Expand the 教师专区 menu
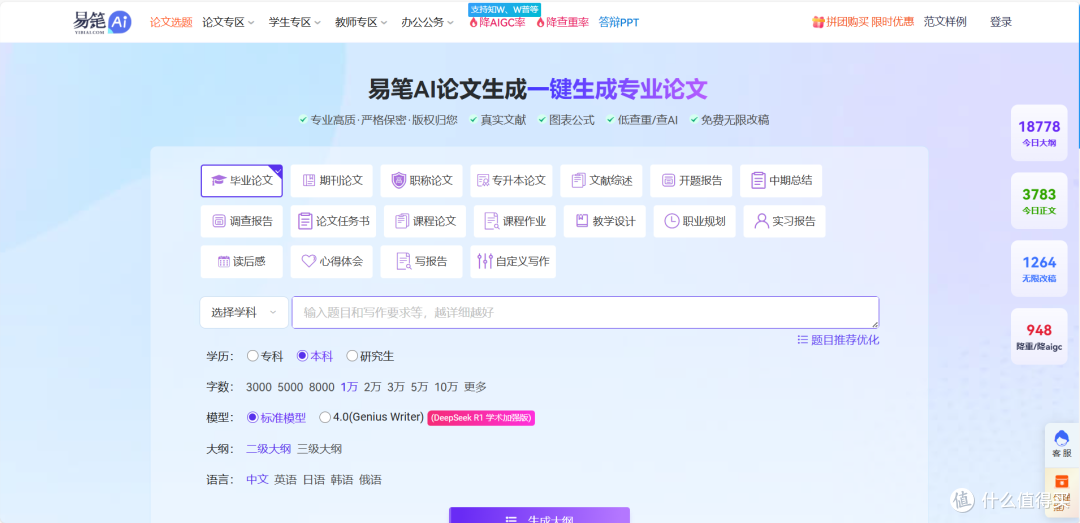Image resolution: width=1080 pixels, height=523 pixels. [x=361, y=22]
